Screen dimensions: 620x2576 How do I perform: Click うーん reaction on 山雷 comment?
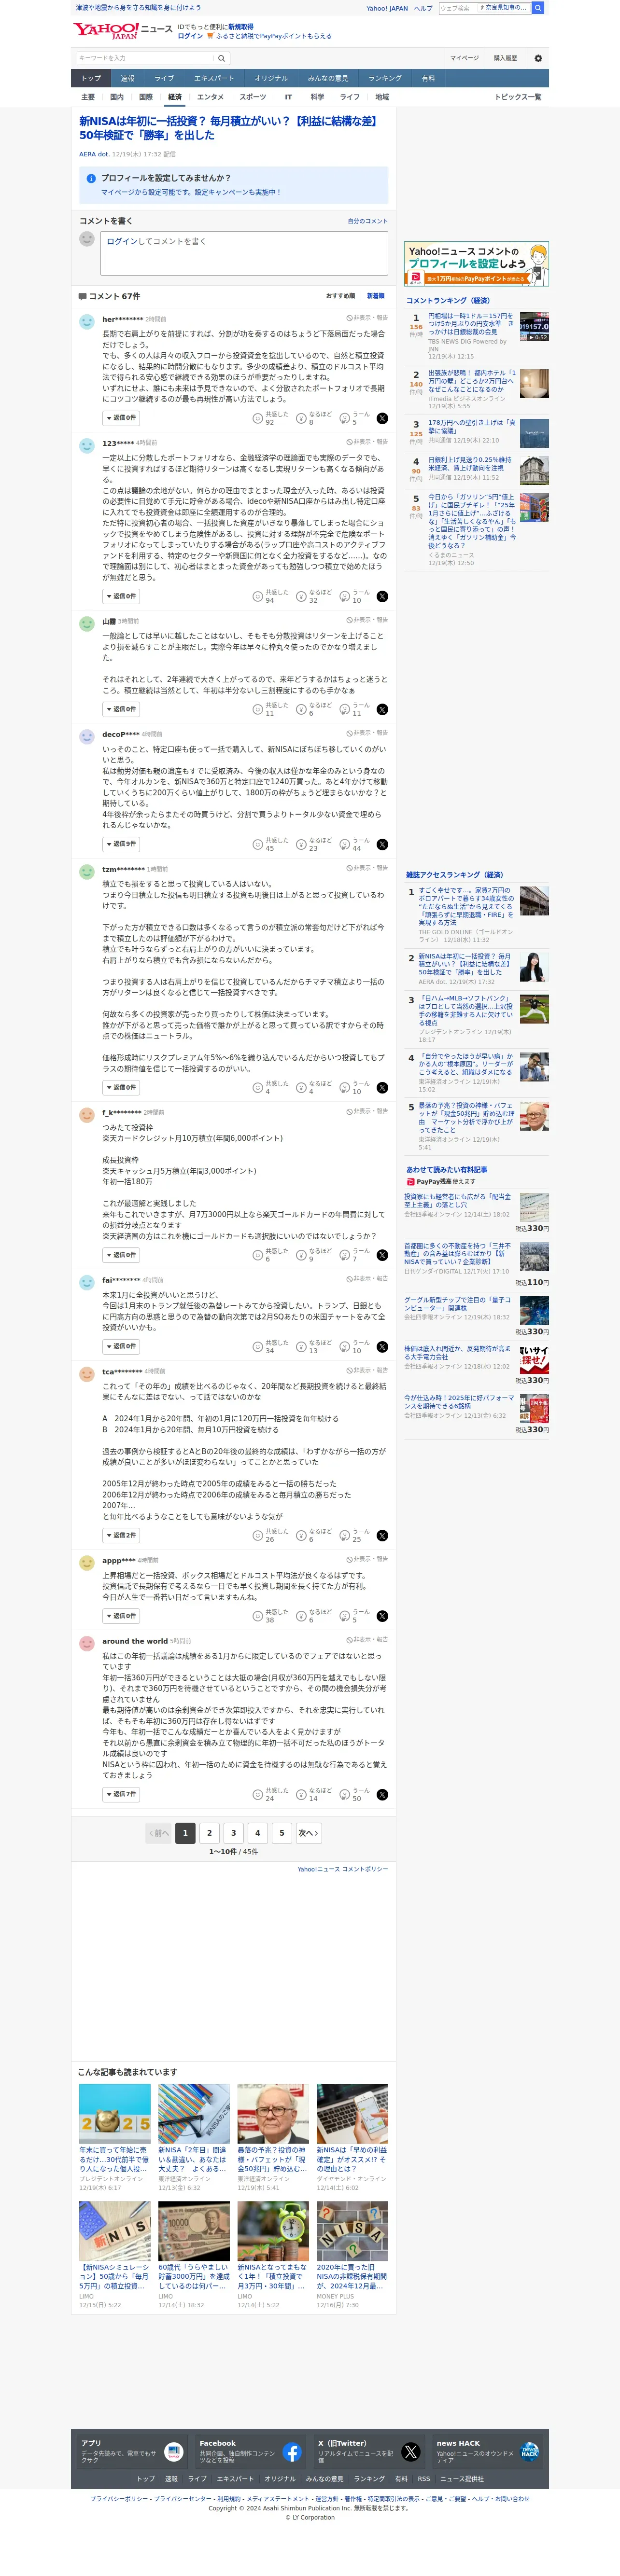pos(355,709)
